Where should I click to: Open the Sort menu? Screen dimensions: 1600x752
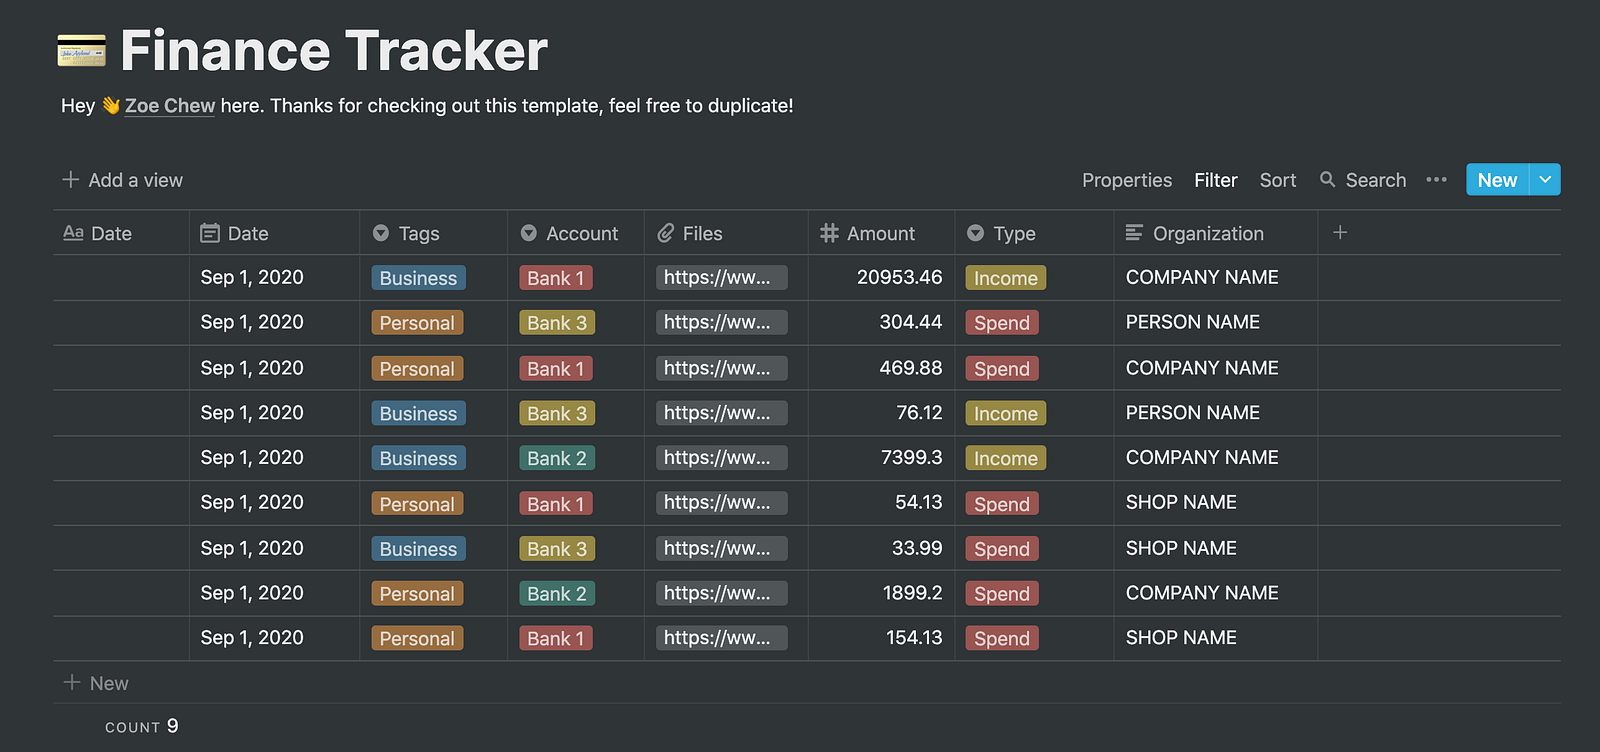coord(1277,180)
